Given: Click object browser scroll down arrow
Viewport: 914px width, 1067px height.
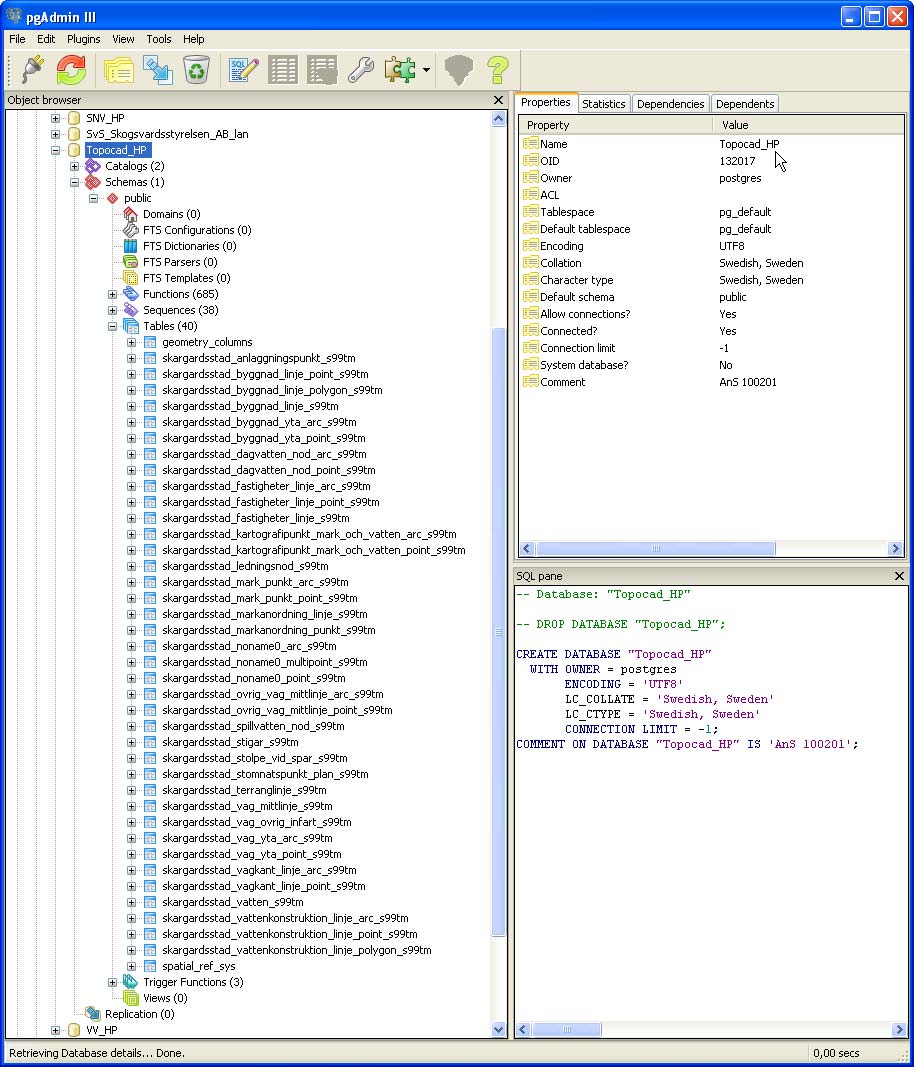Looking at the screenshot, I should [498, 1030].
